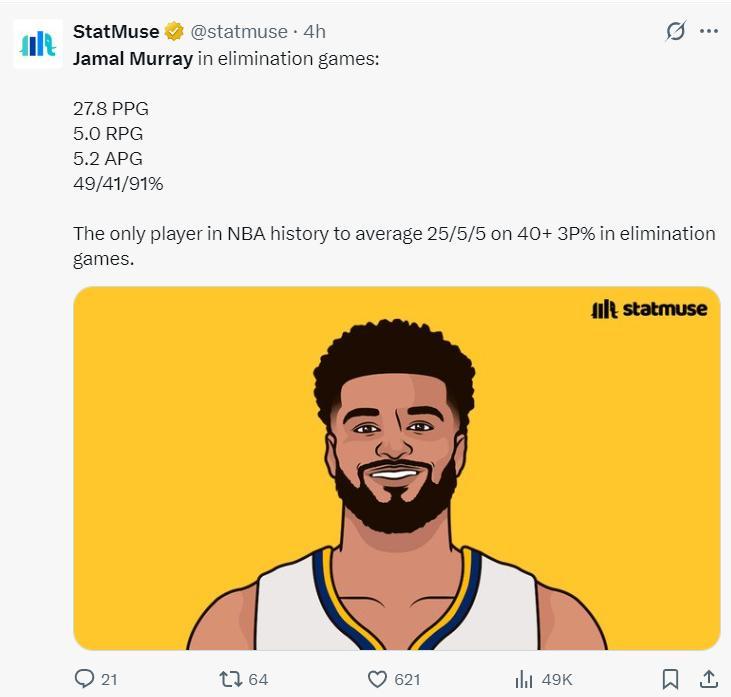Click the repost count 64
This screenshot has height=697, width=731.
[x=258, y=679]
